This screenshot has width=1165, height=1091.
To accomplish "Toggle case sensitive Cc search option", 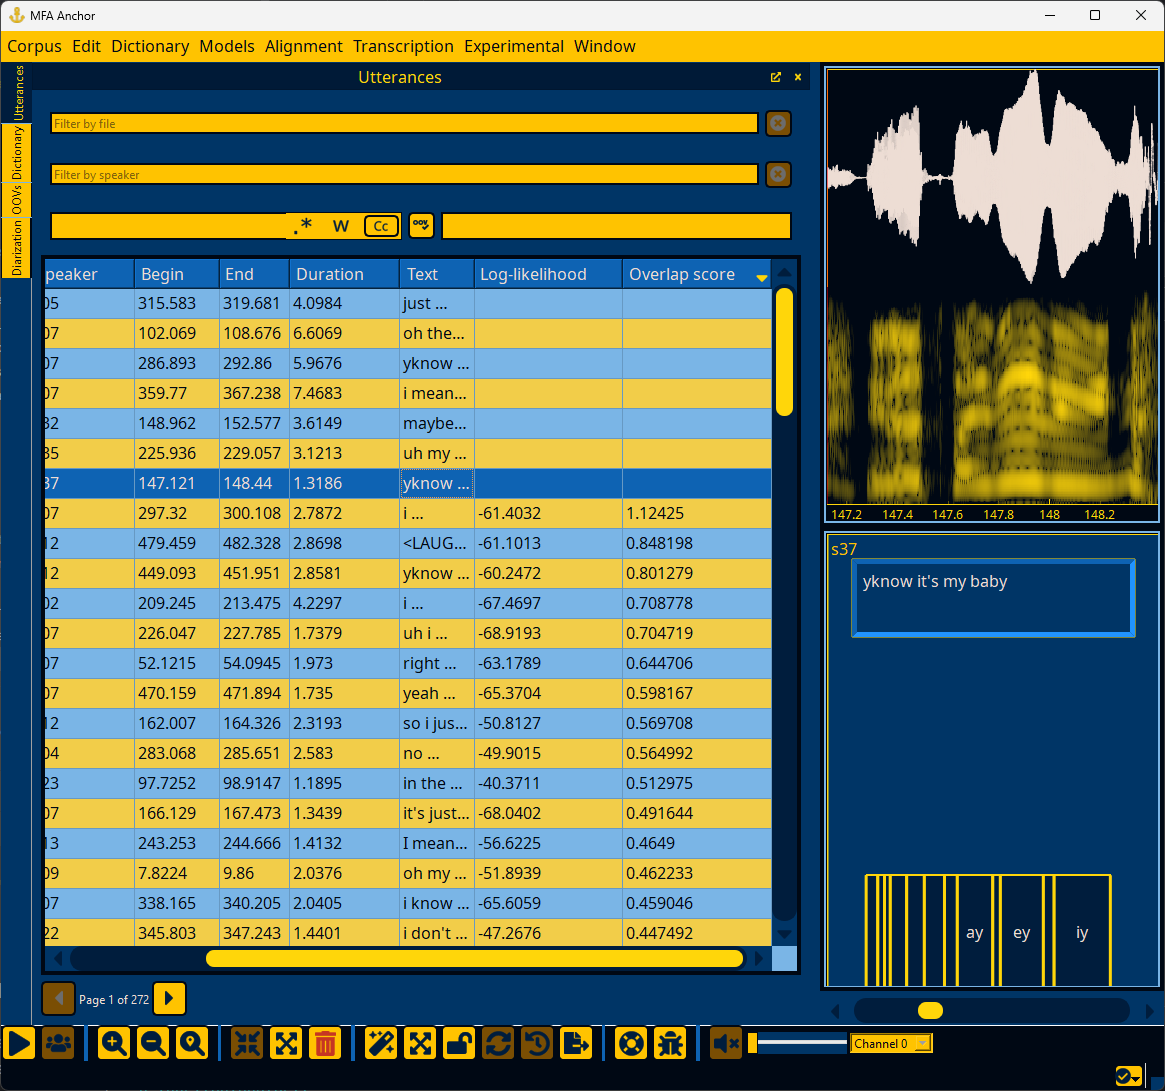I will tap(381, 226).
